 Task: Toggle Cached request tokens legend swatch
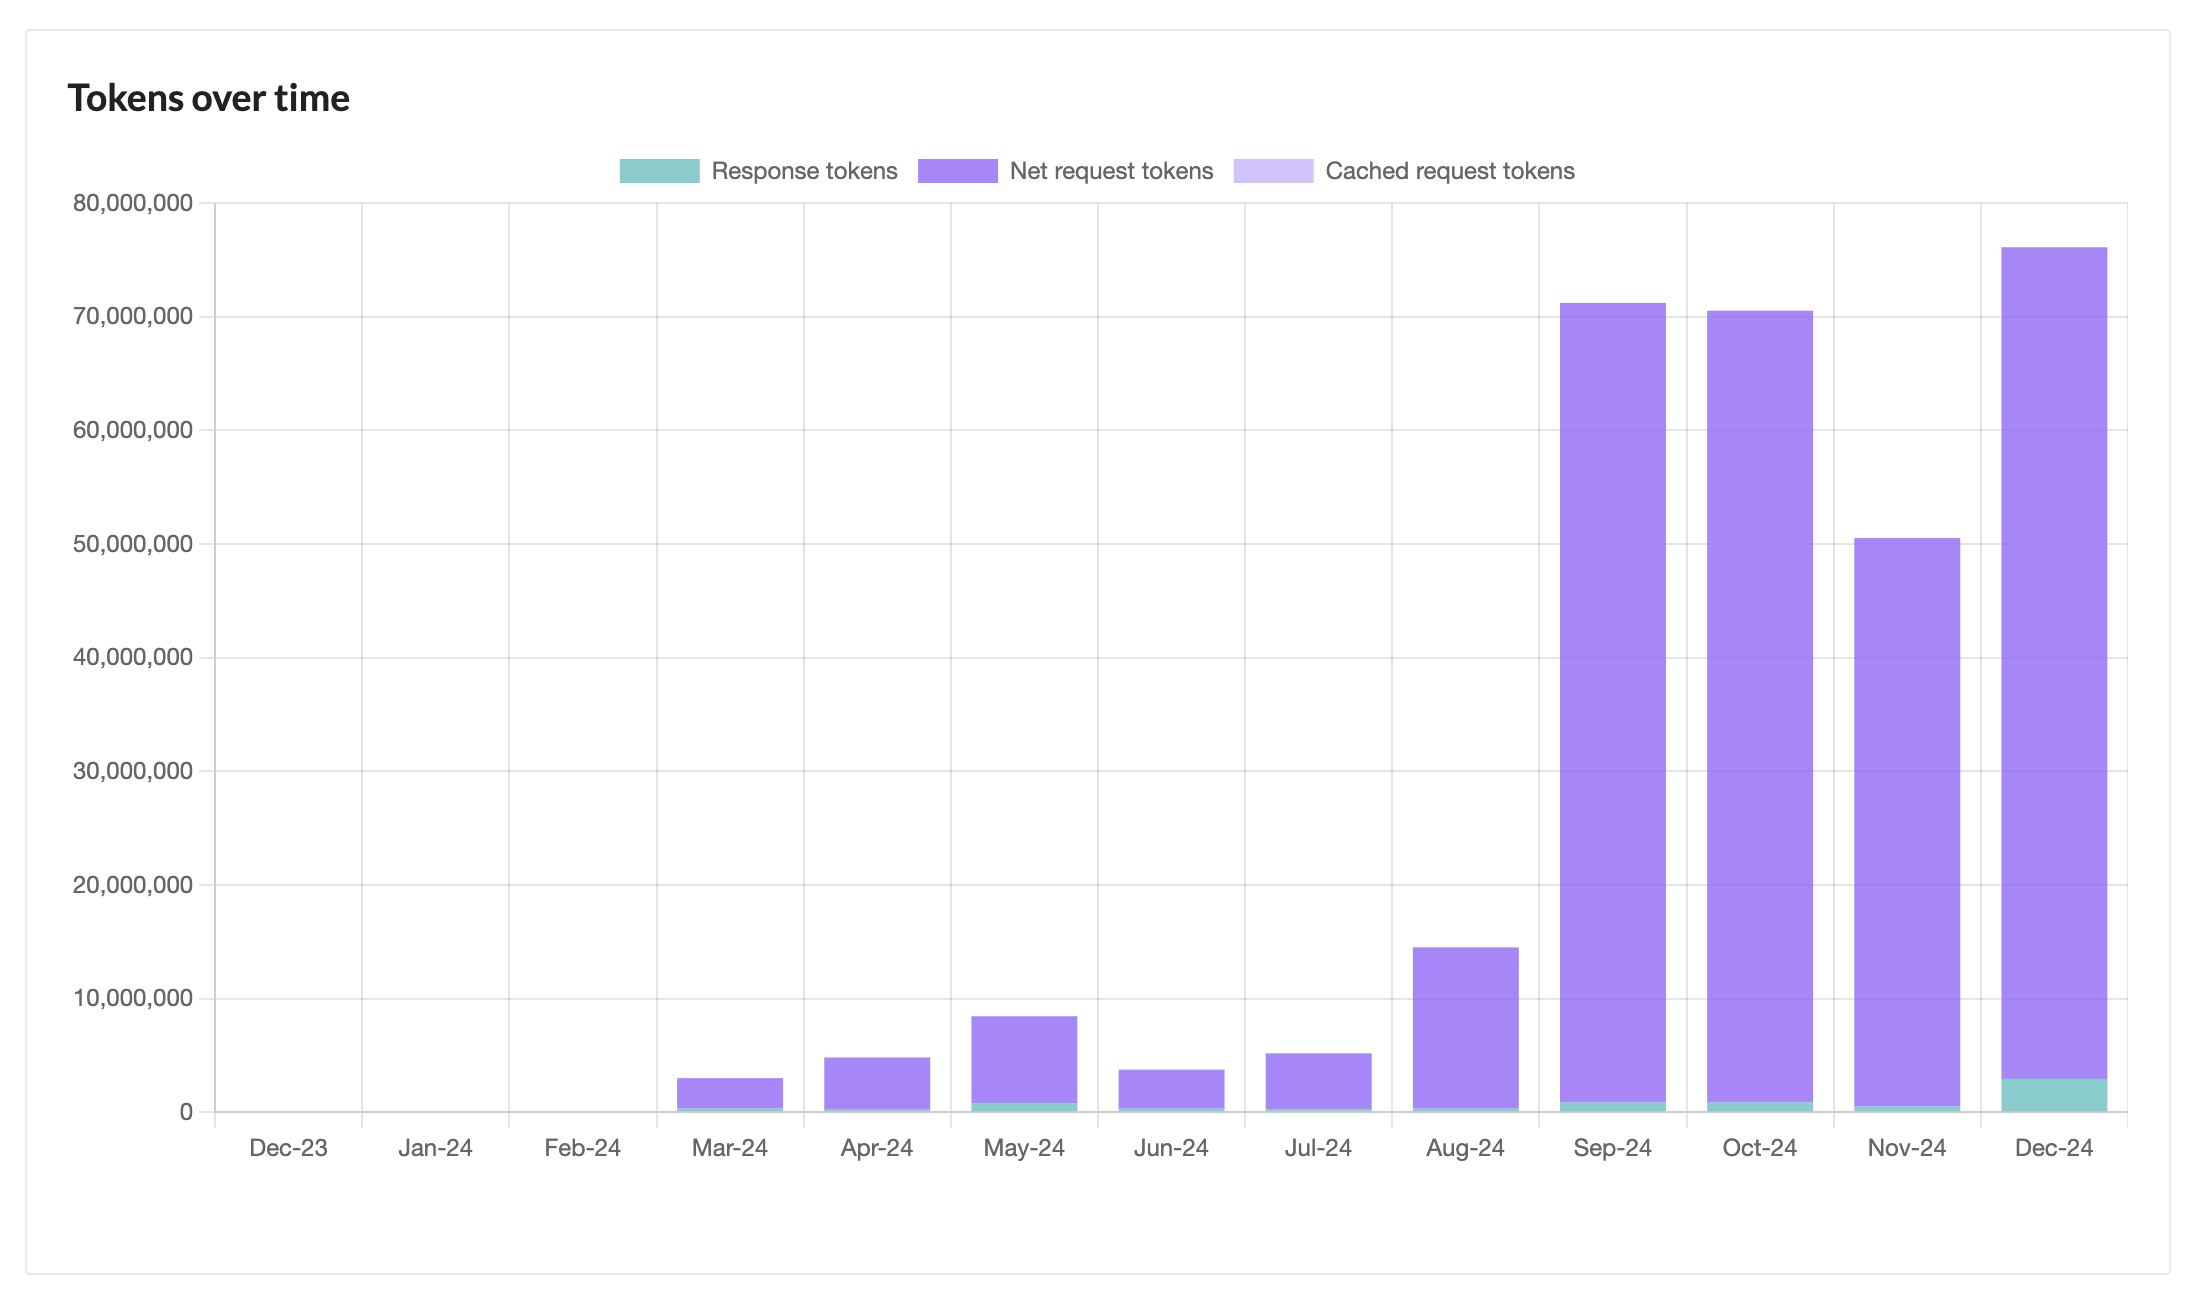[1273, 171]
